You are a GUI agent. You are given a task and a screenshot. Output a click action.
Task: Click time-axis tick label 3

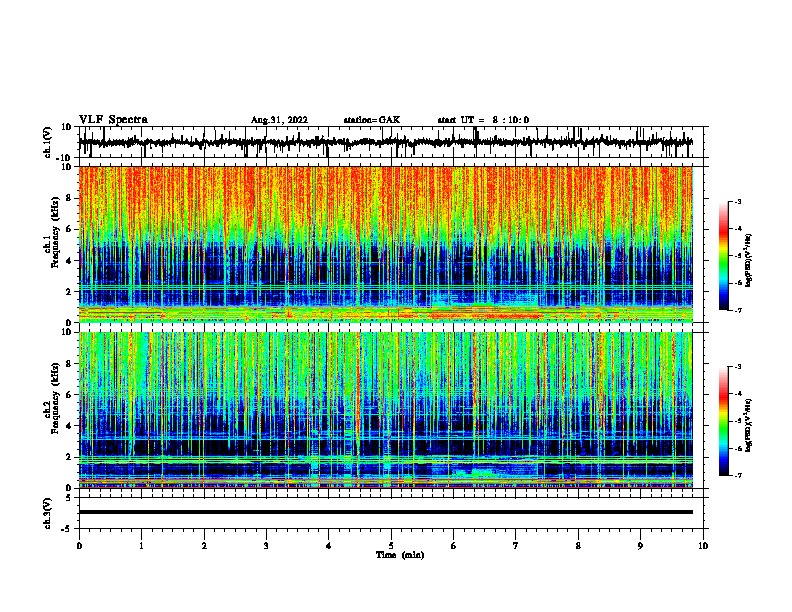(266, 546)
